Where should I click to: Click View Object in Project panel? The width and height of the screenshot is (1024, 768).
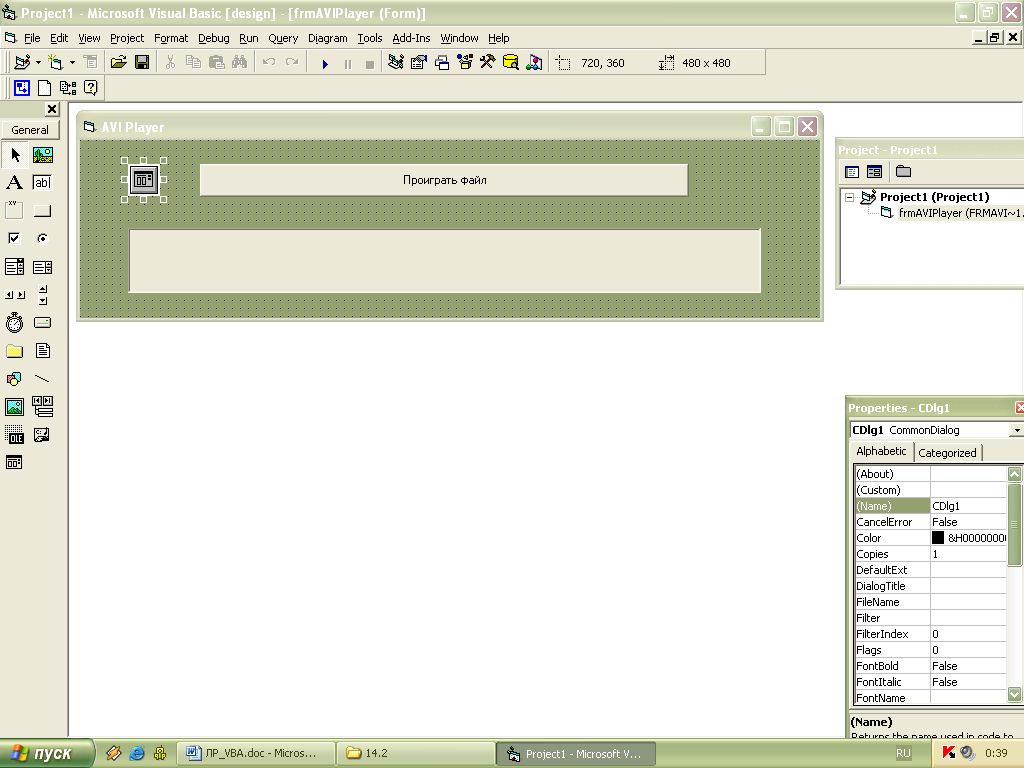click(874, 172)
